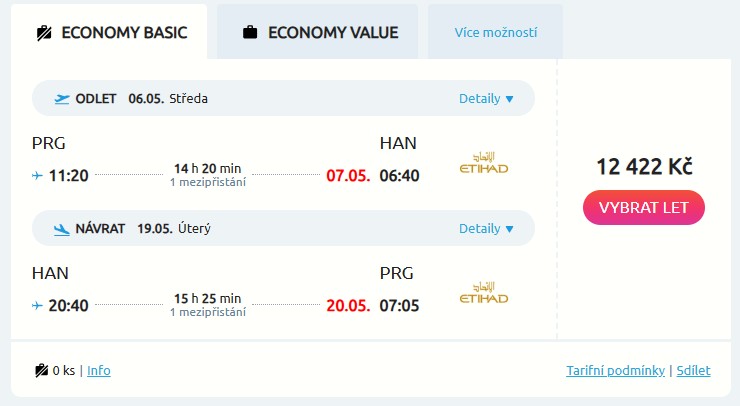Screen dimensions: 740x406
Task: Click the 12 422 Kč price
Action: pos(644,166)
